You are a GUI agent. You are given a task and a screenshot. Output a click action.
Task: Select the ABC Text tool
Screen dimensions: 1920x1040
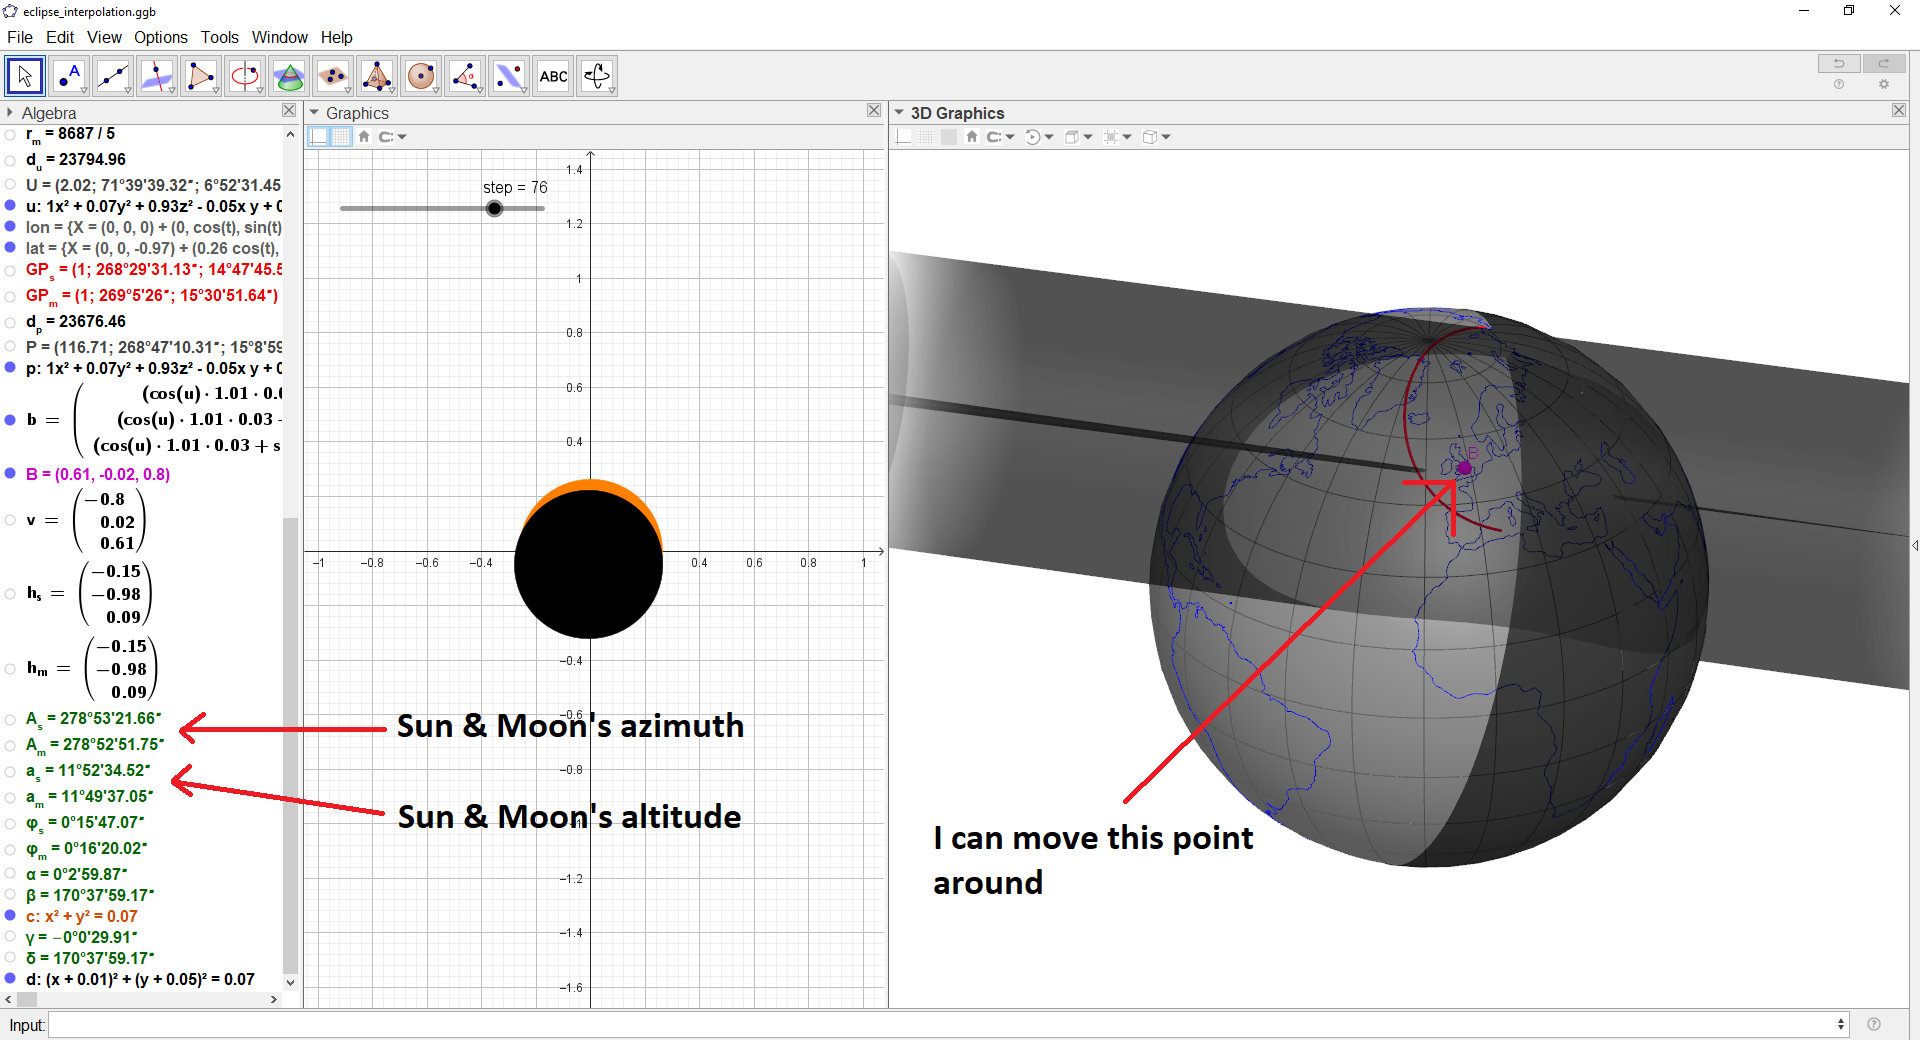[x=553, y=76]
